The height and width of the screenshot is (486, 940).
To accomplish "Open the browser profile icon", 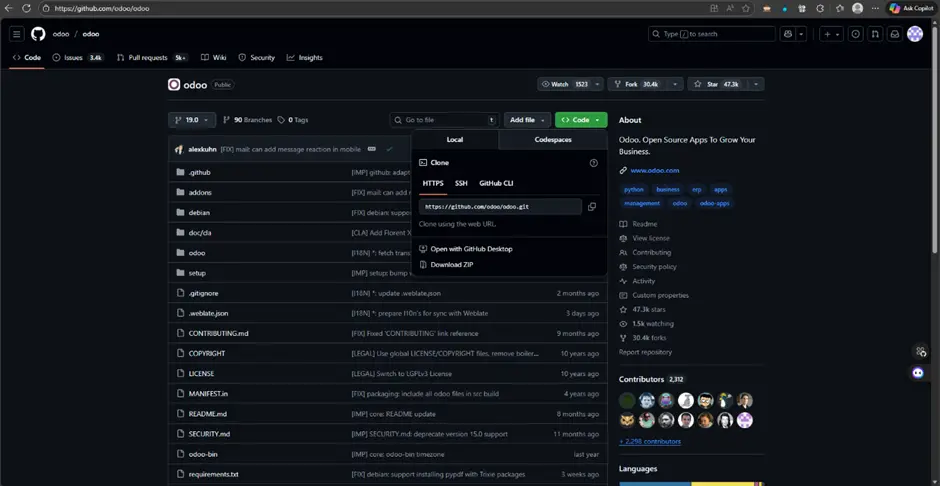I will point(858,8).
